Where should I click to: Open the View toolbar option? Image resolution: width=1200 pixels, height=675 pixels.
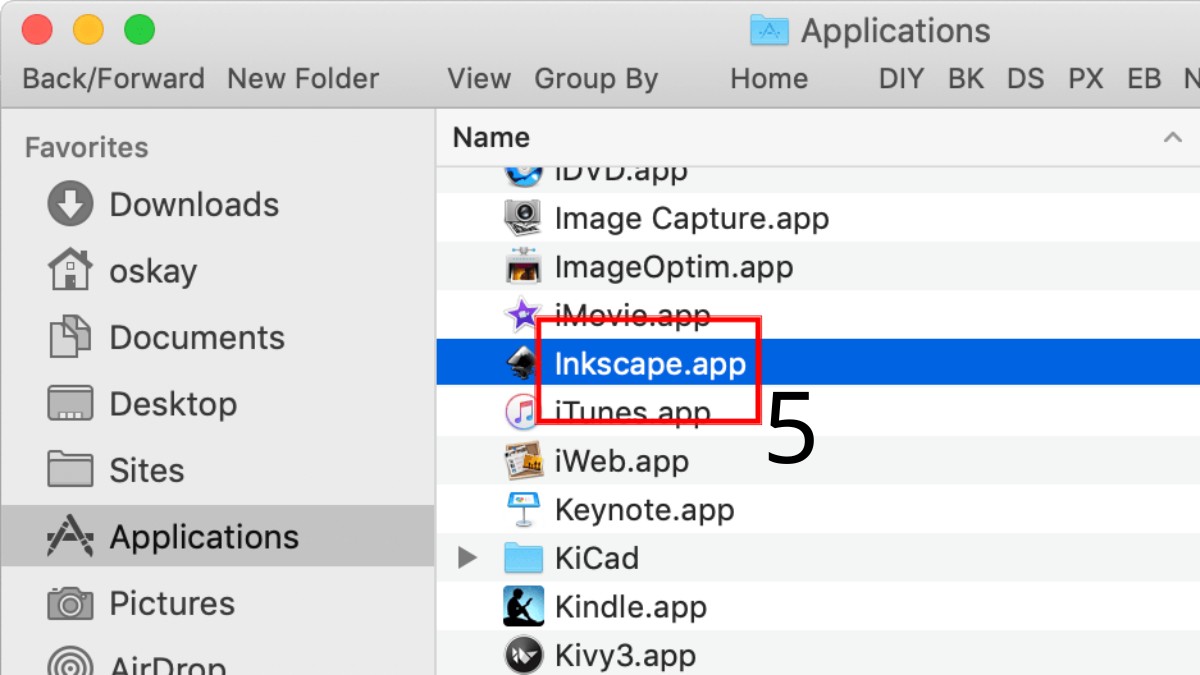pos(479,79)
